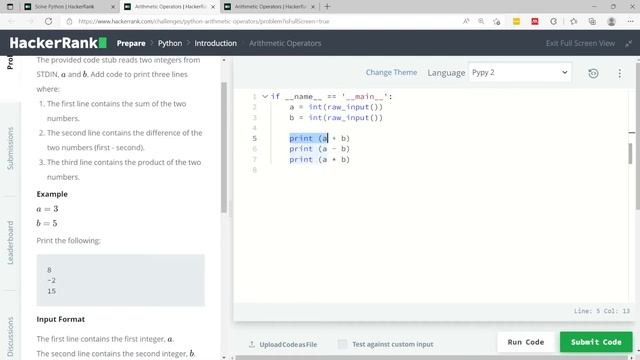Click the browser address bar URL
The image size is (640, 360).
coord(204,21)
